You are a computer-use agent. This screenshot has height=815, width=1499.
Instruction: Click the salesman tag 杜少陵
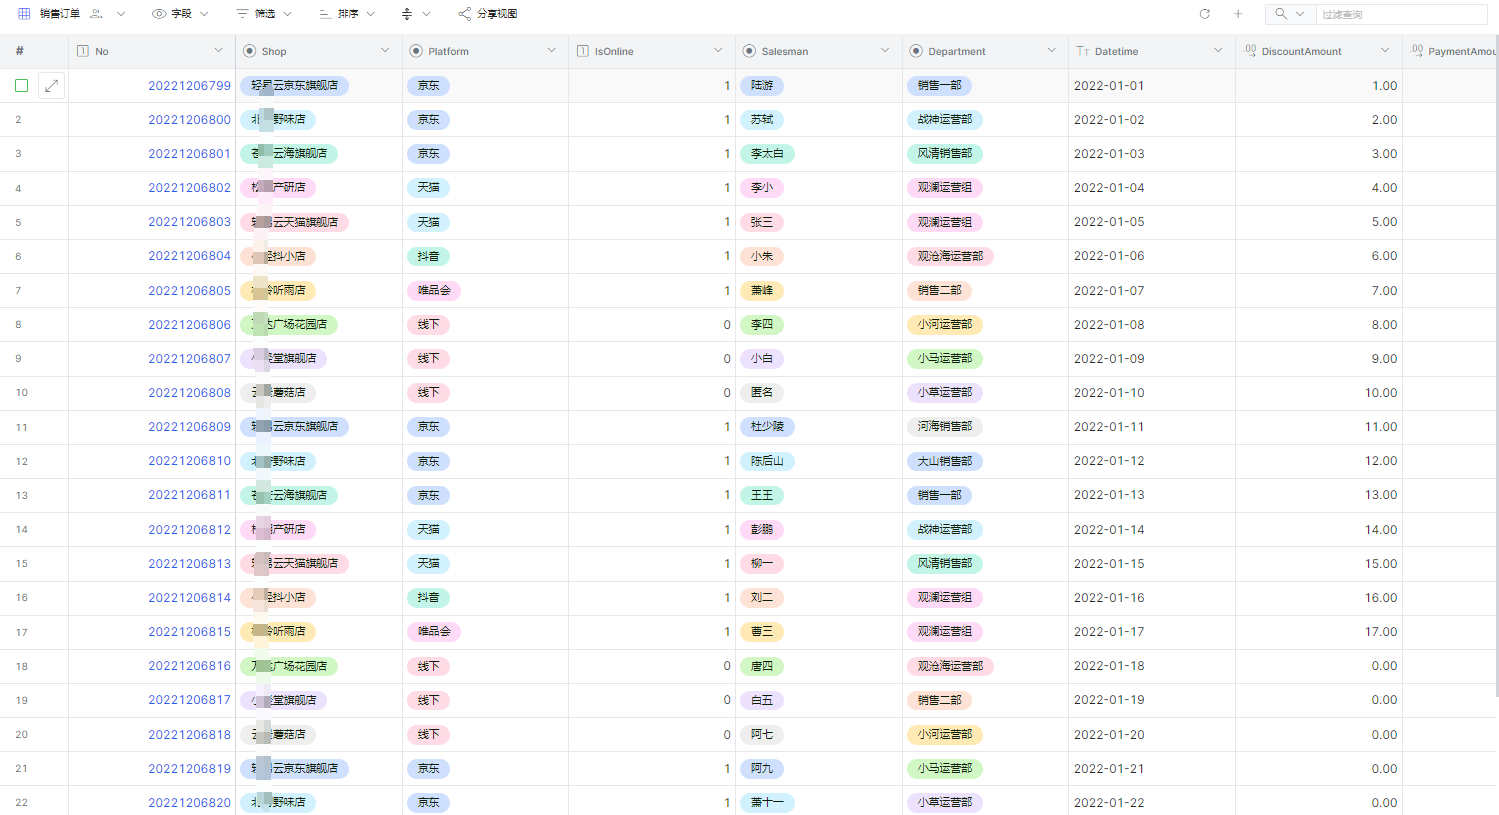point(767,427)
